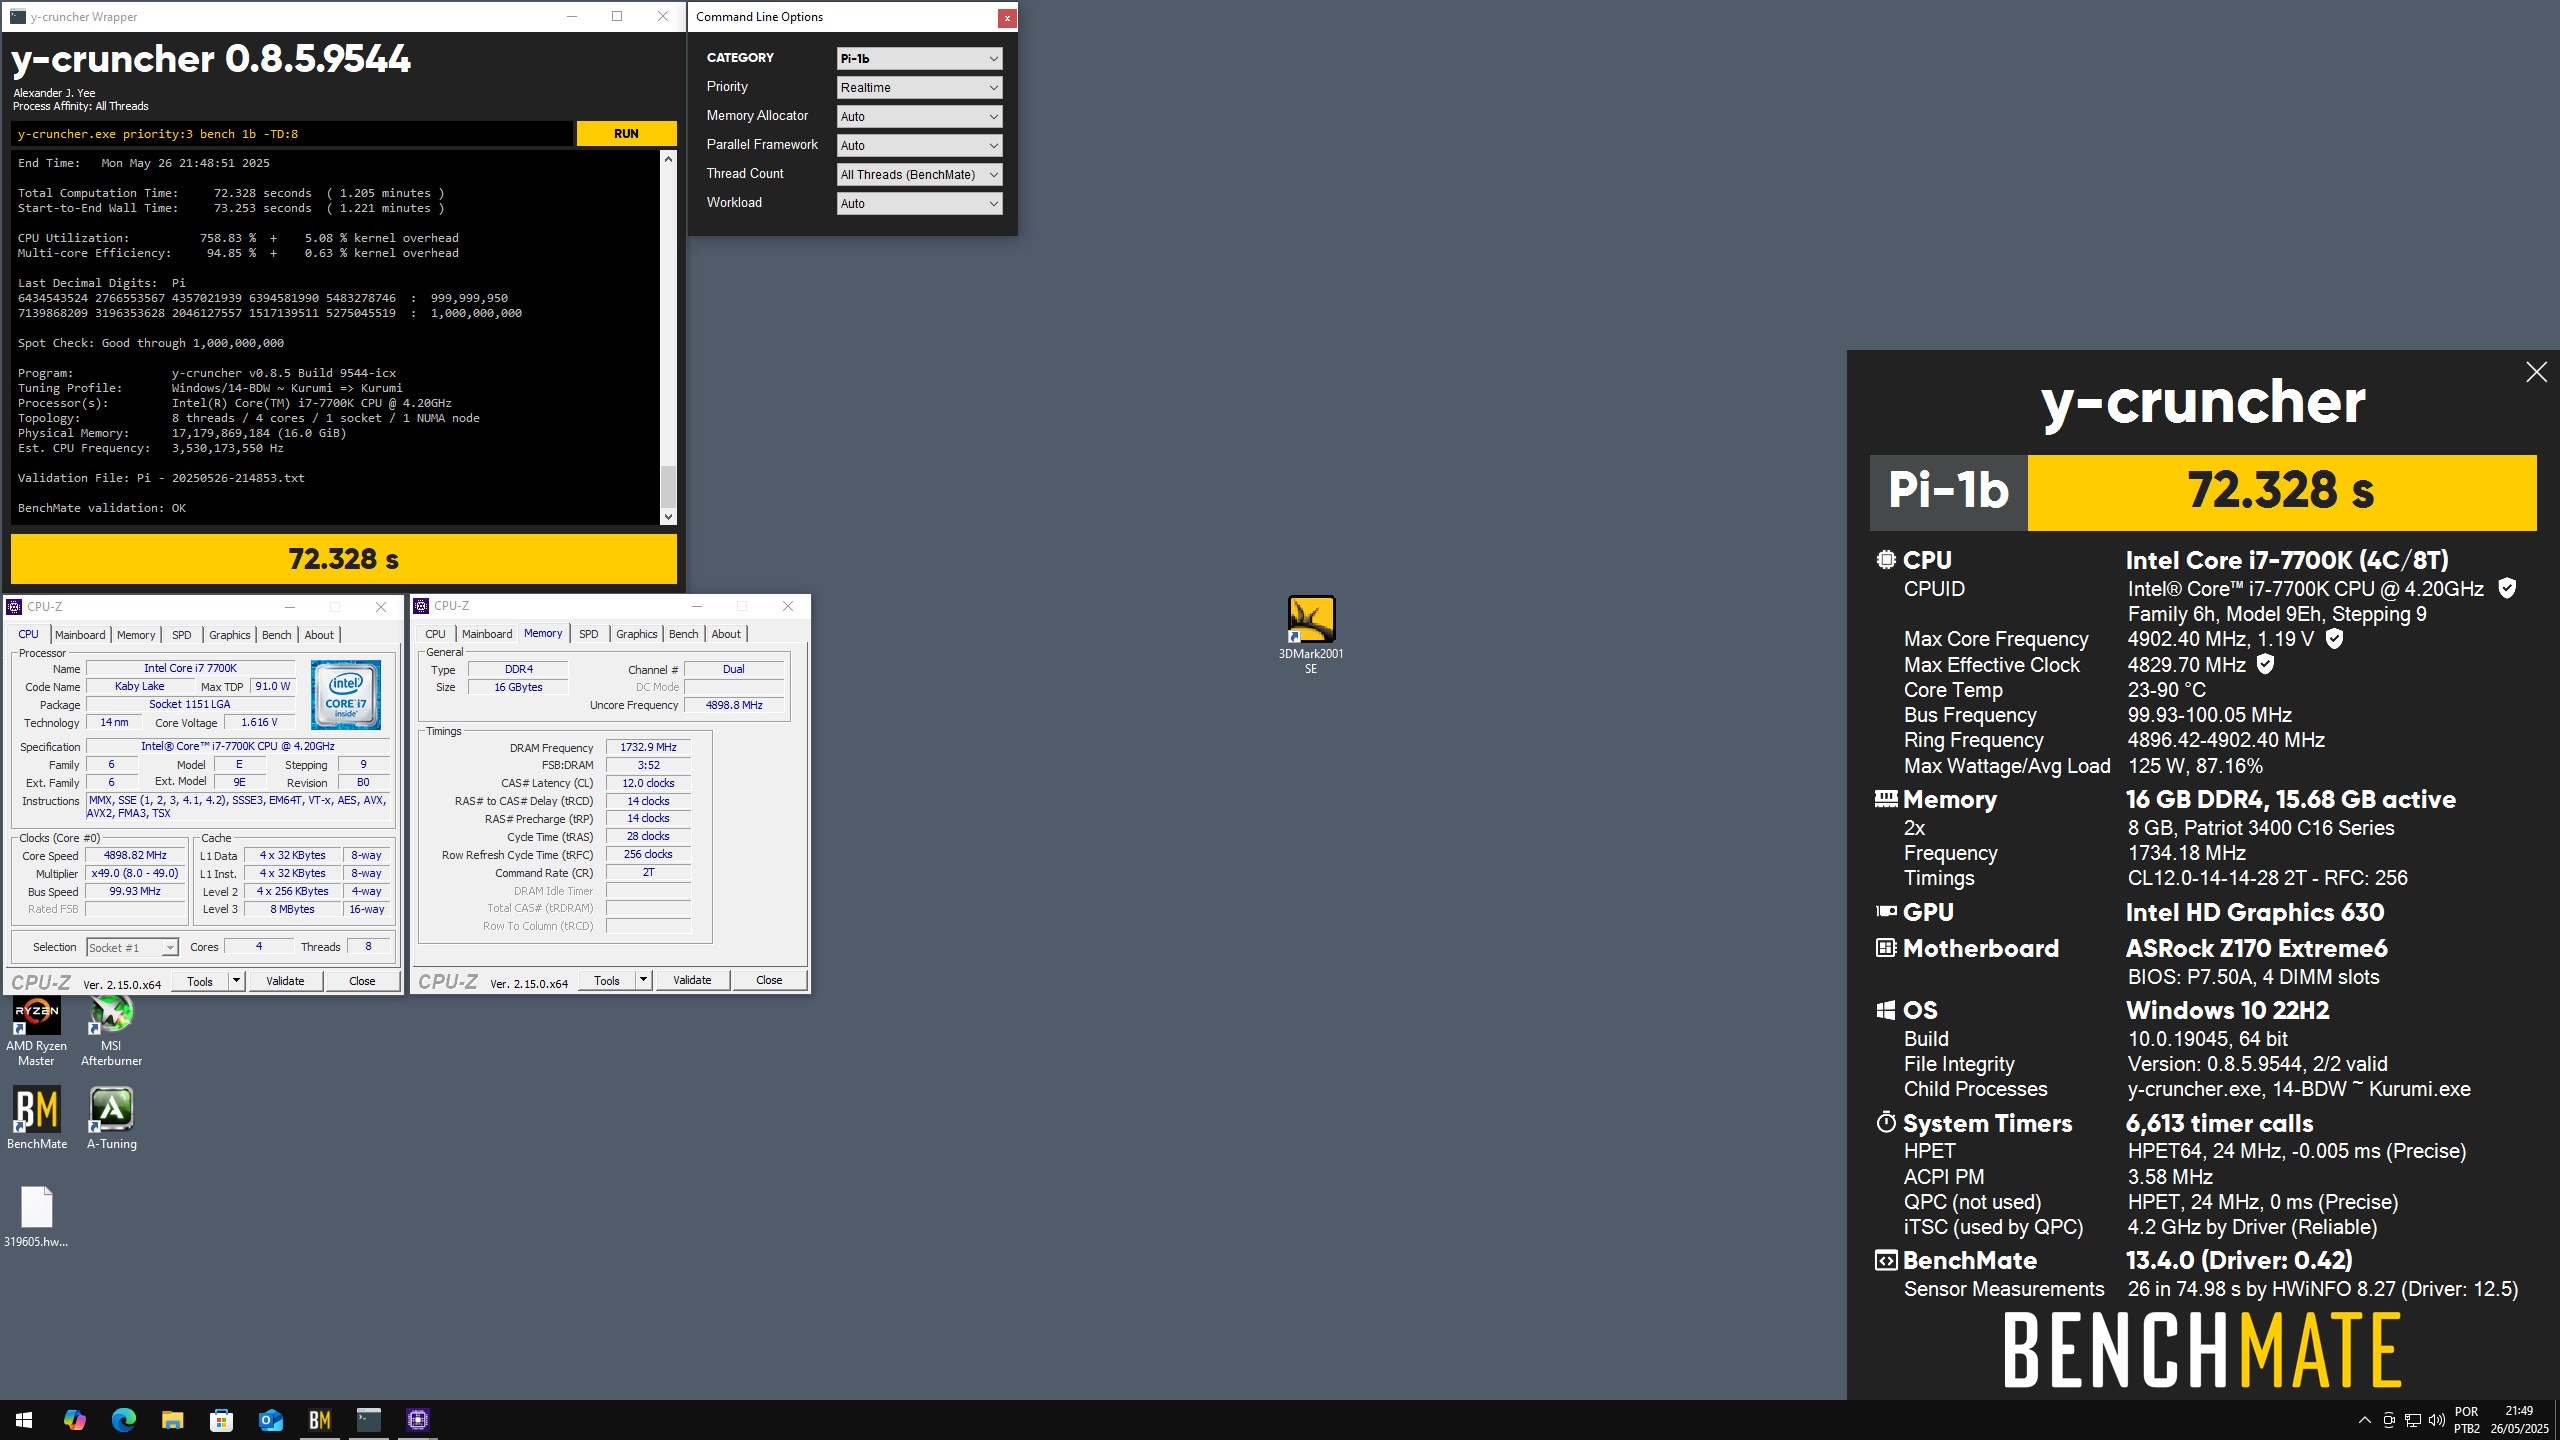The height and width of the screenshot is (1440, 2560).
Task: Switch to BenchMate taskbar app
Action: click(x=319, y=1420)
